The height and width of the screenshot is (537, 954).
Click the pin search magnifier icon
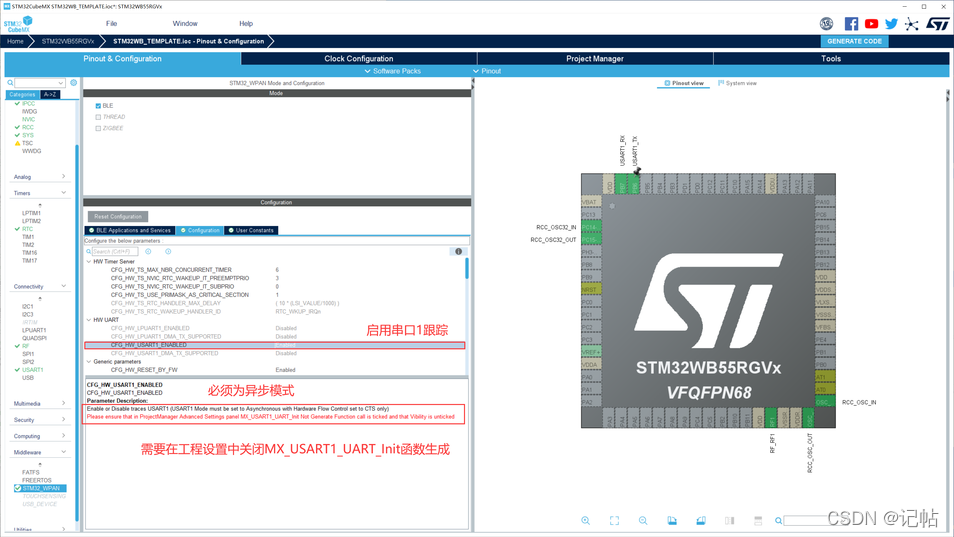tap(778, 521)
